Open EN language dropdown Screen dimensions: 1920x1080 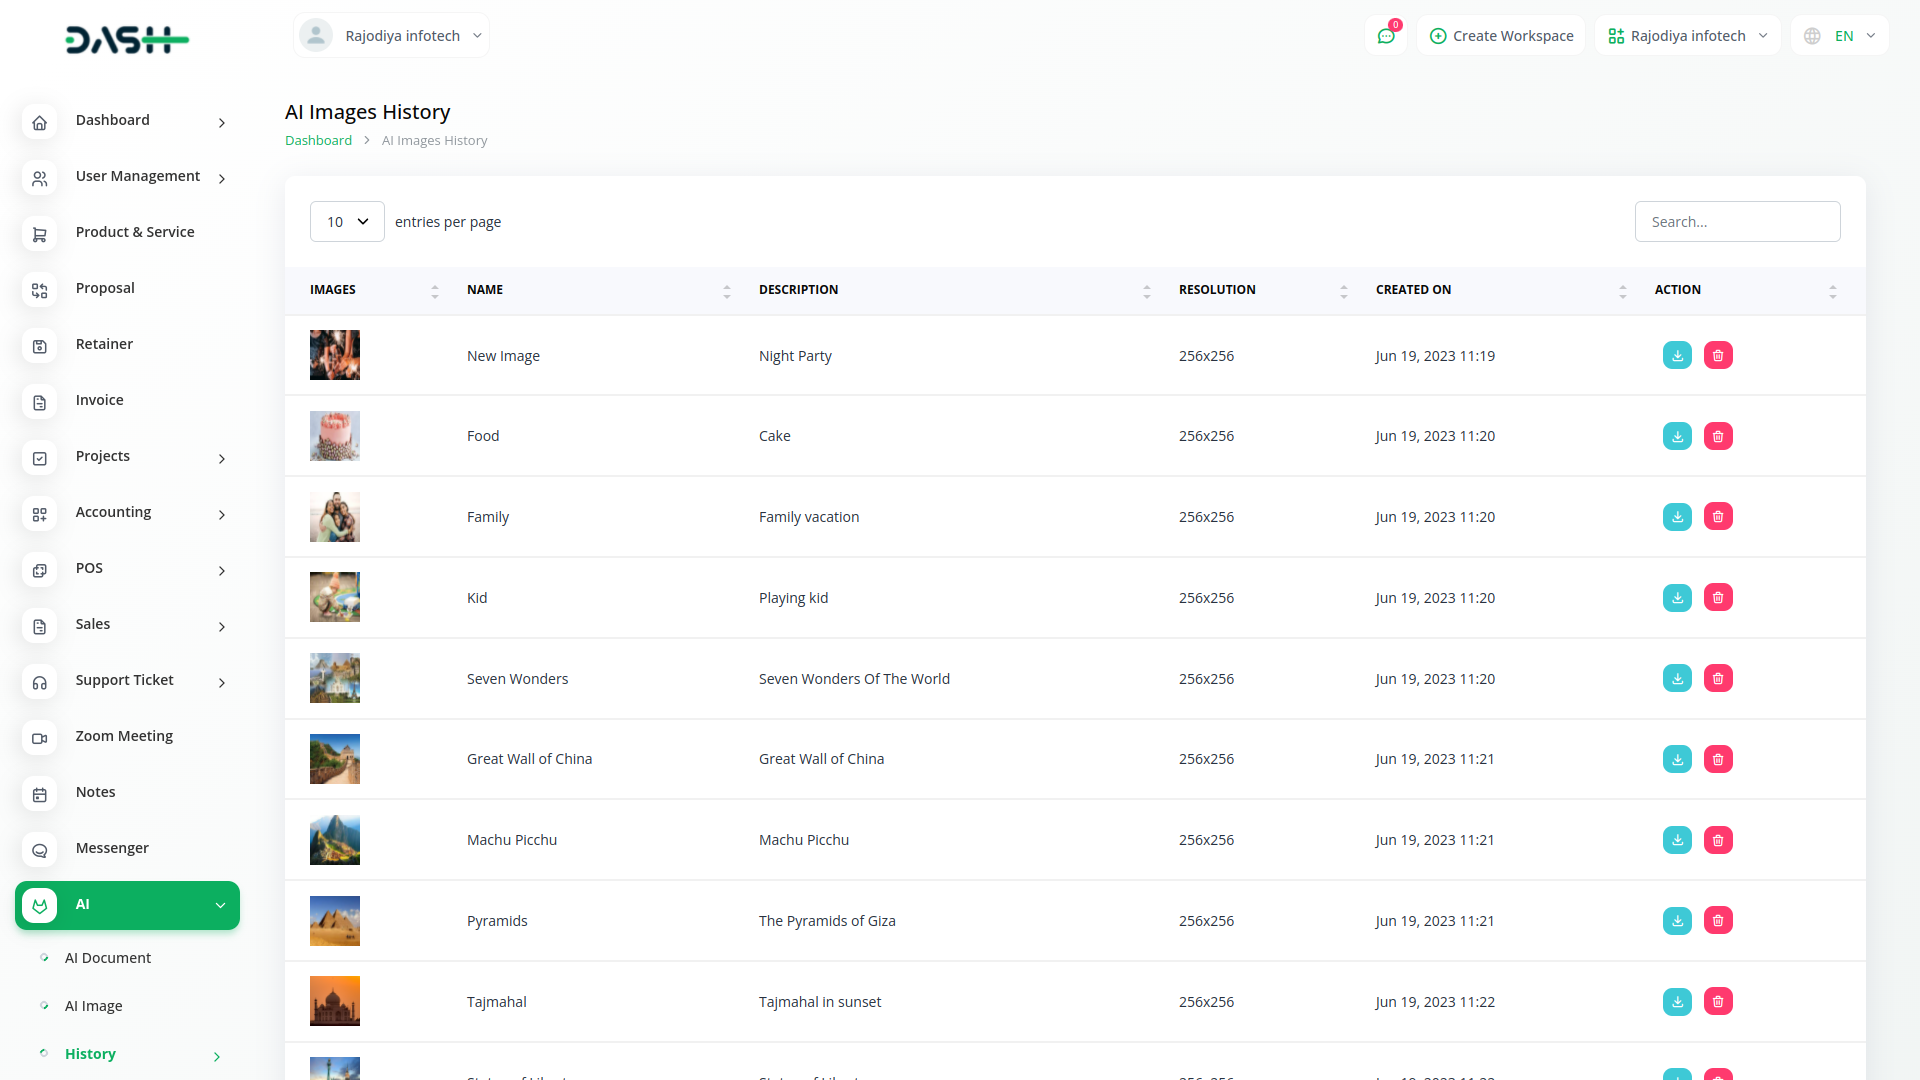click(x=1841, y=36)
